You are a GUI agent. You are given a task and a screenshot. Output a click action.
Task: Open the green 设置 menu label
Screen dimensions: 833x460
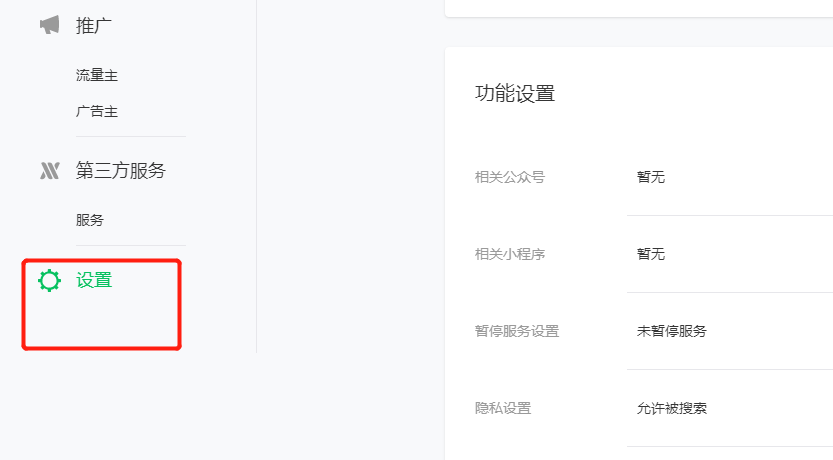coord(94,281)
